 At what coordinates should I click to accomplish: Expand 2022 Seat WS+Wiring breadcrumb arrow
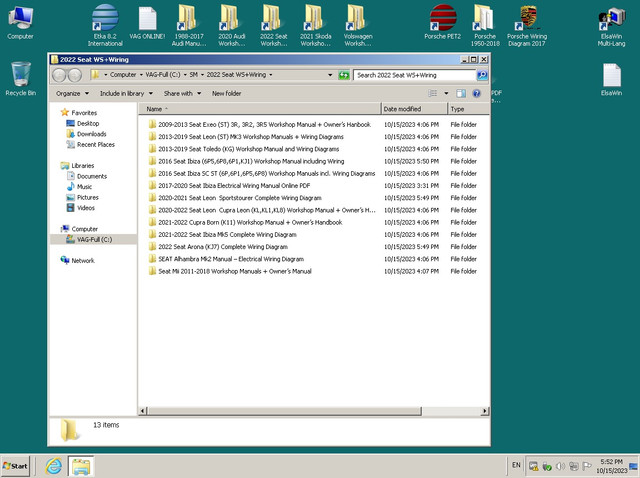pos(271,75)
